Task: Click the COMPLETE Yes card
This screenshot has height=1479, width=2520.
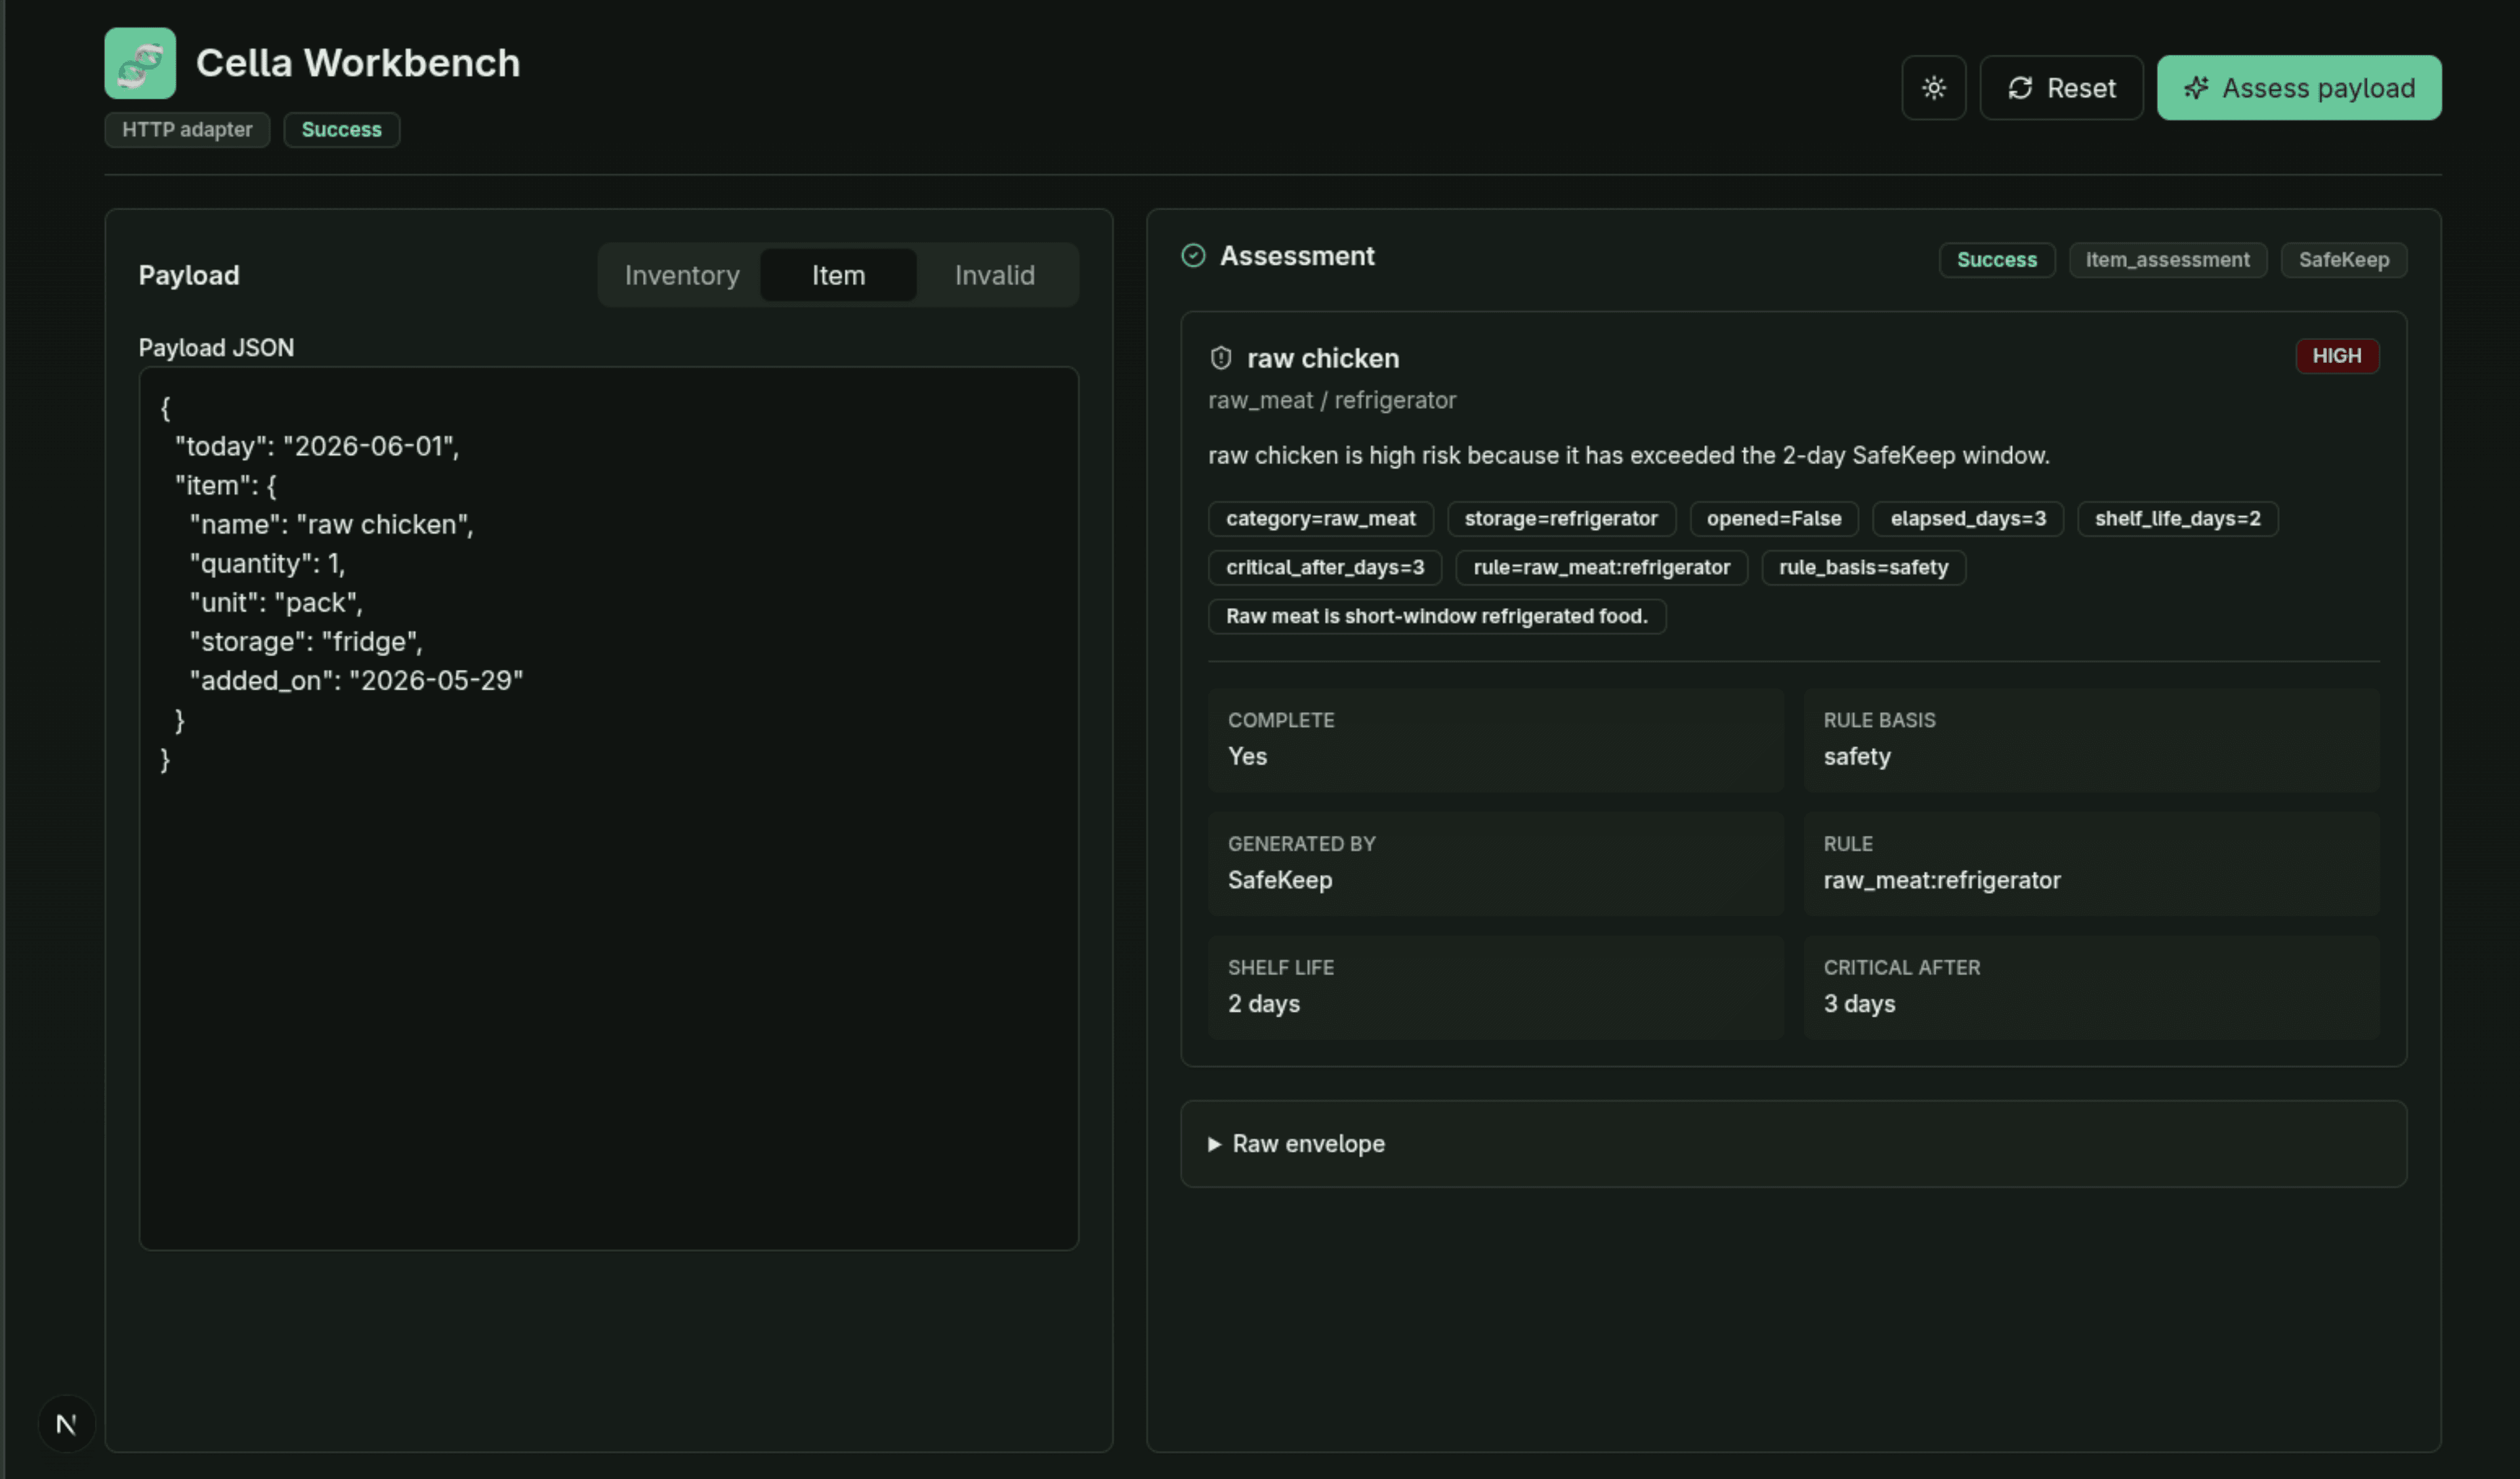Action: (1495, 740)
